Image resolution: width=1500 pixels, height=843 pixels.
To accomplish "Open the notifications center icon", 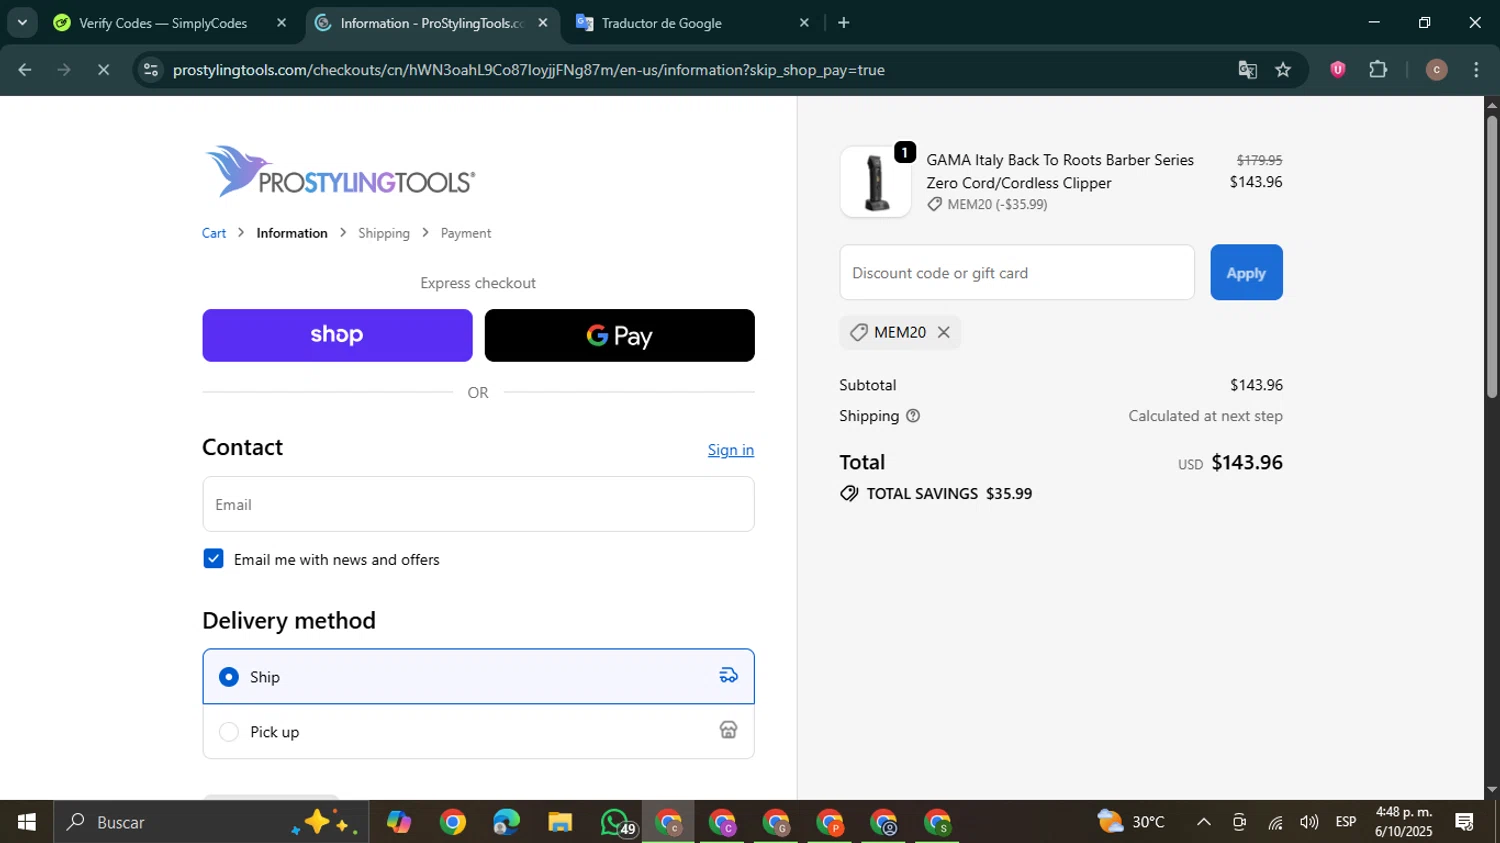I will coord(1465,822).
